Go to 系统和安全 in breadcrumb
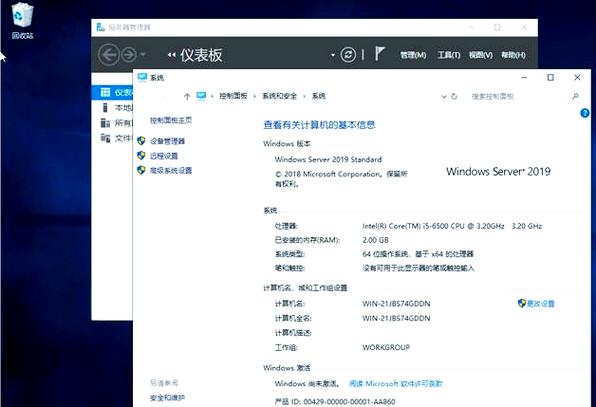596x407 pixels. [279, 96]
